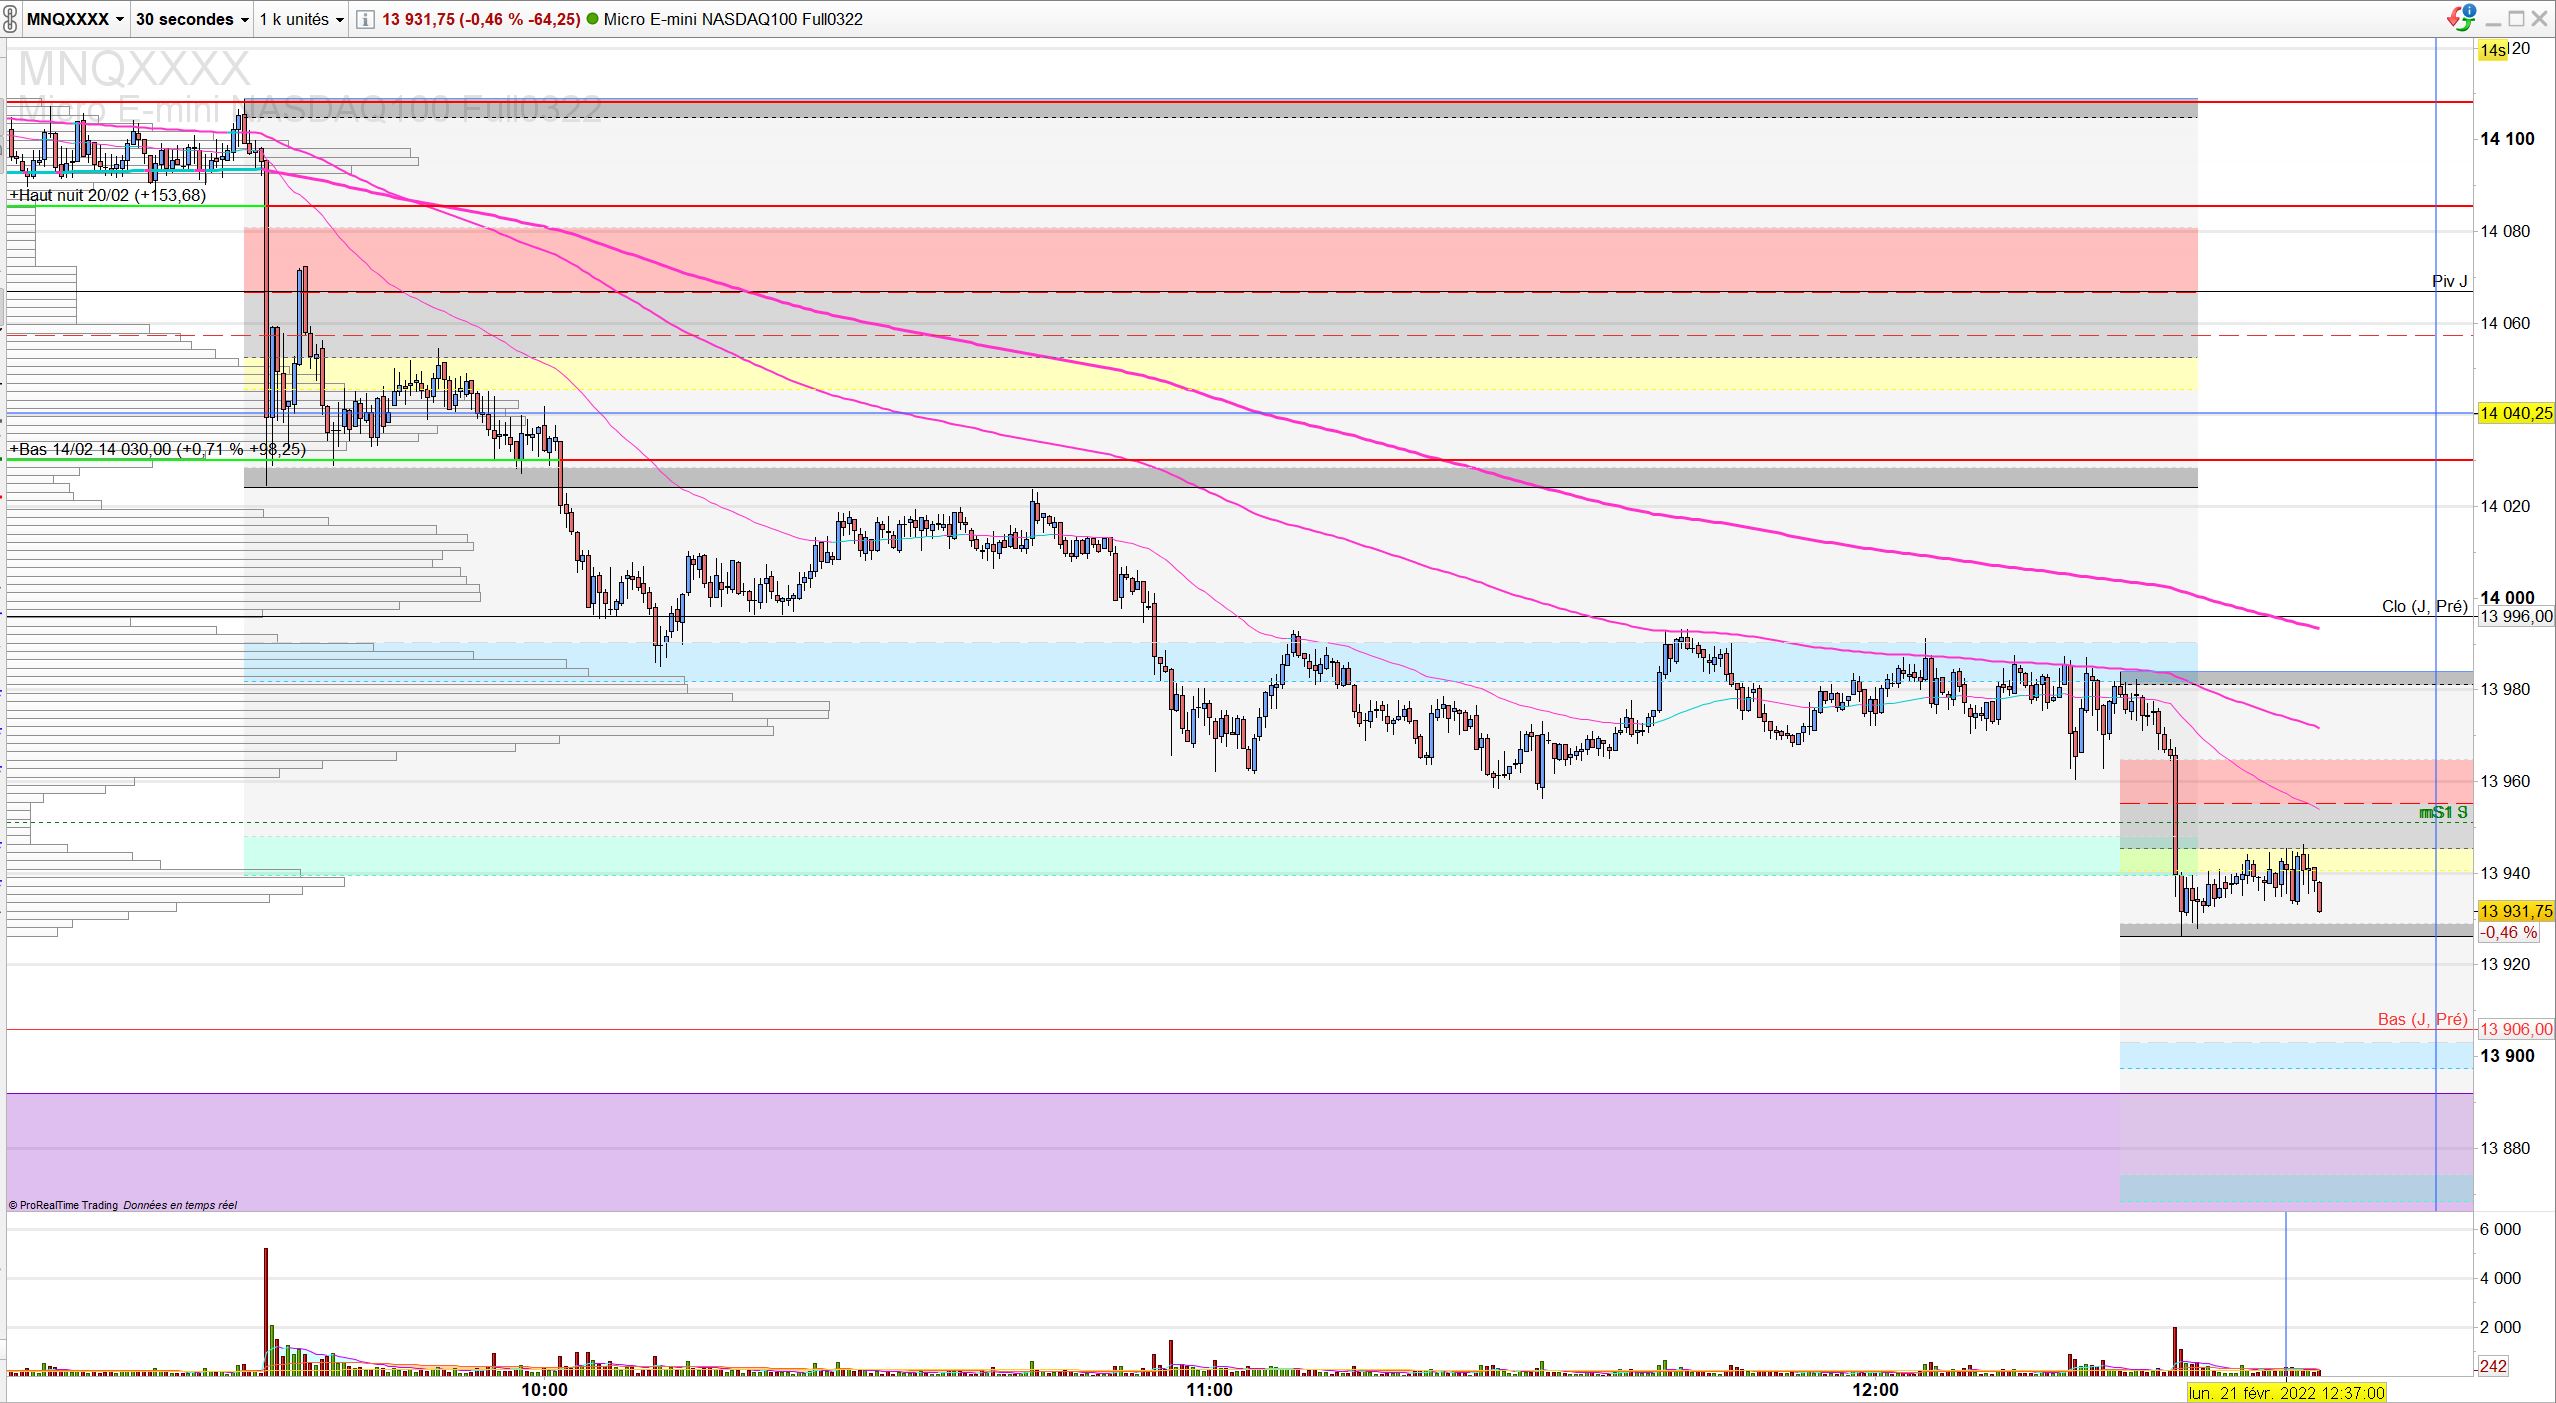Click the Piv J pivot line label
Image resolution: width=2556 pixels, height=1403 pixels.
pyautogui.click(x=2449, y=281)
